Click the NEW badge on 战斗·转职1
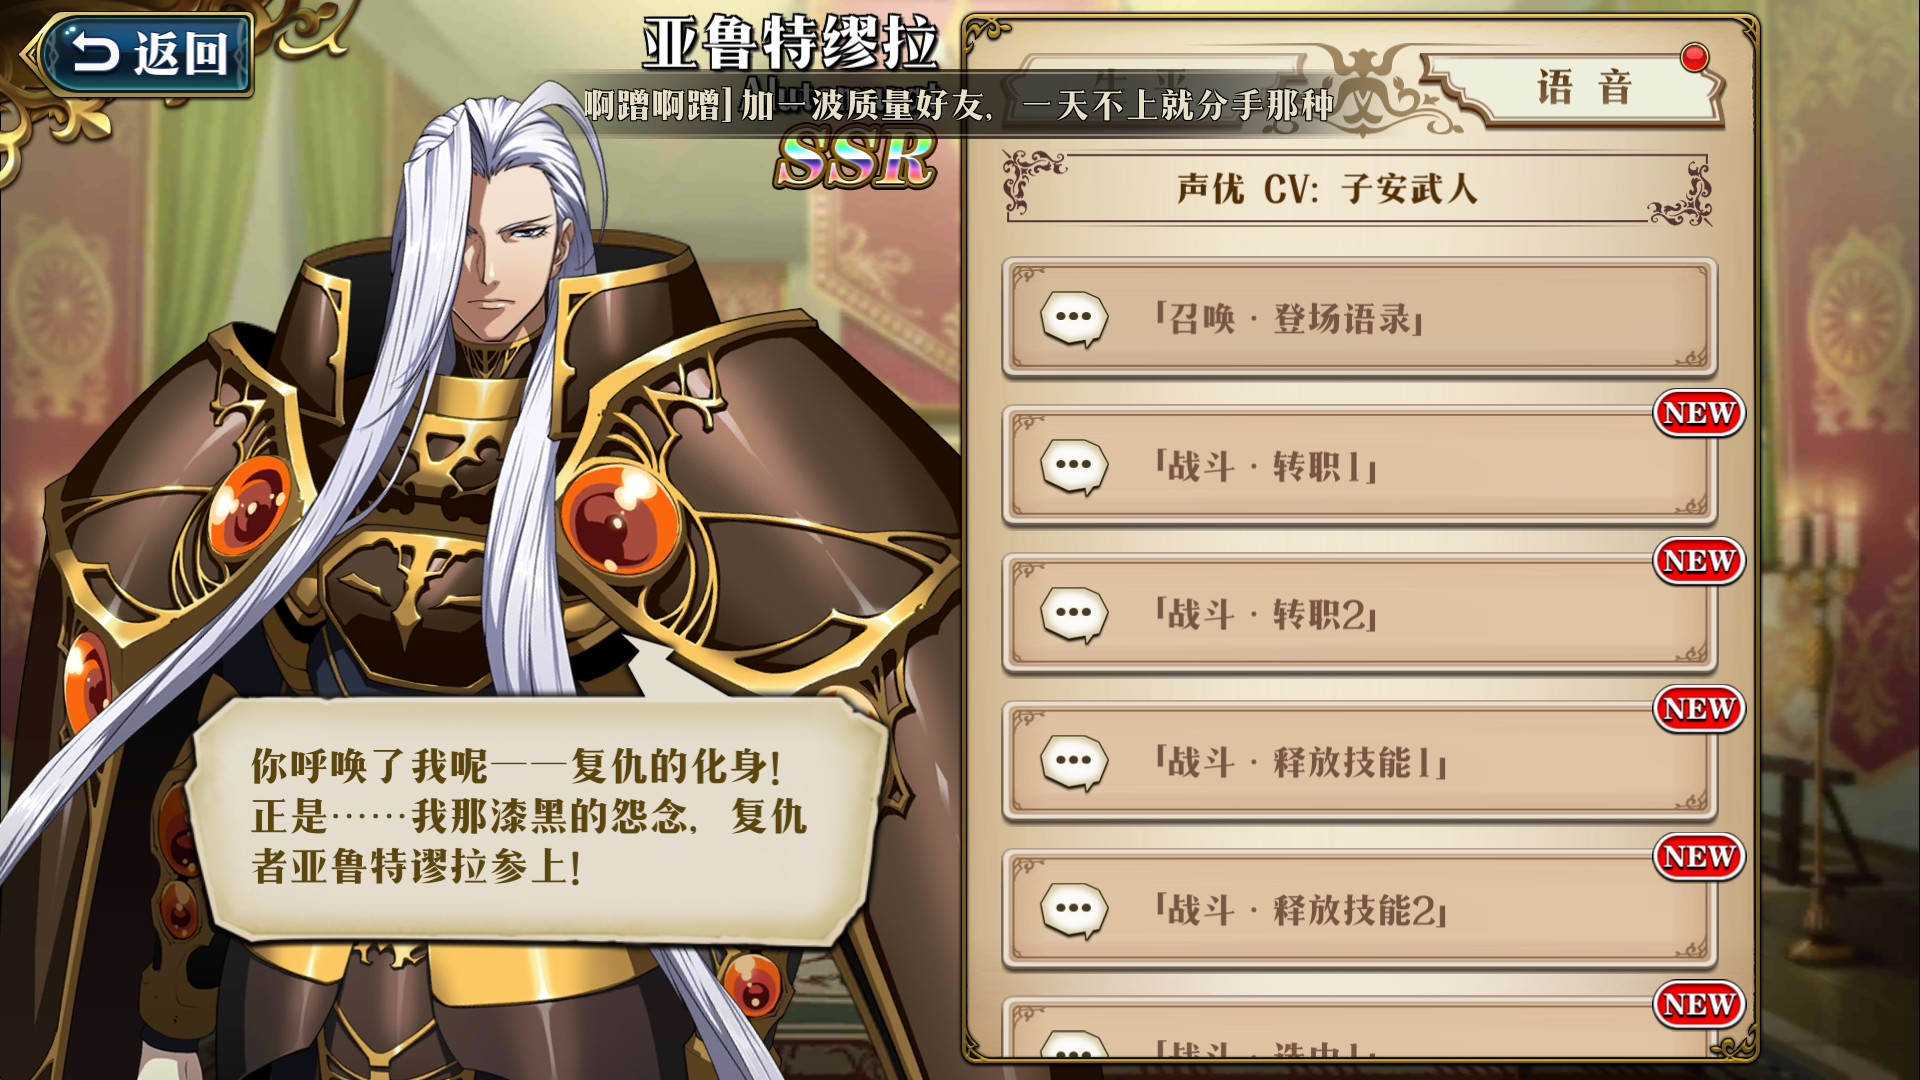 1699,413
